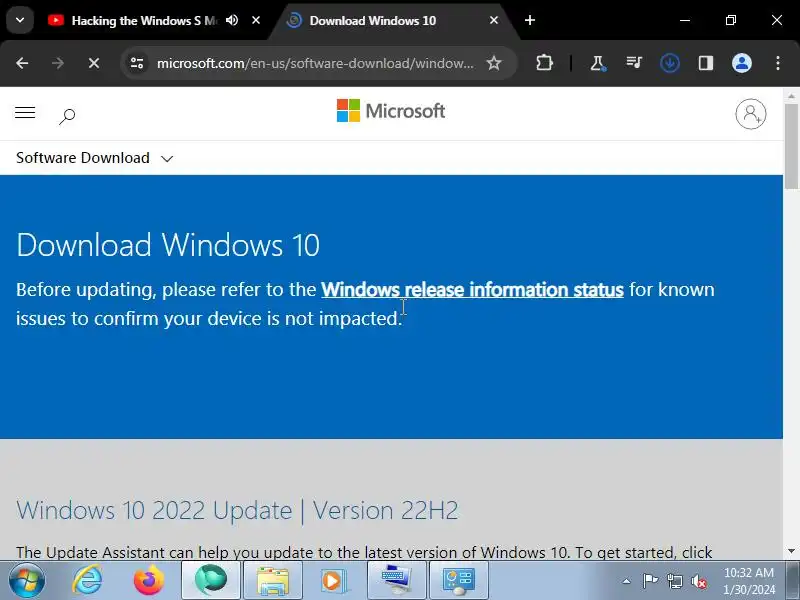The height and width of the screenshot is (600, 800).
Task: View site information icon in address bar
Action: (x=137, y=63)
